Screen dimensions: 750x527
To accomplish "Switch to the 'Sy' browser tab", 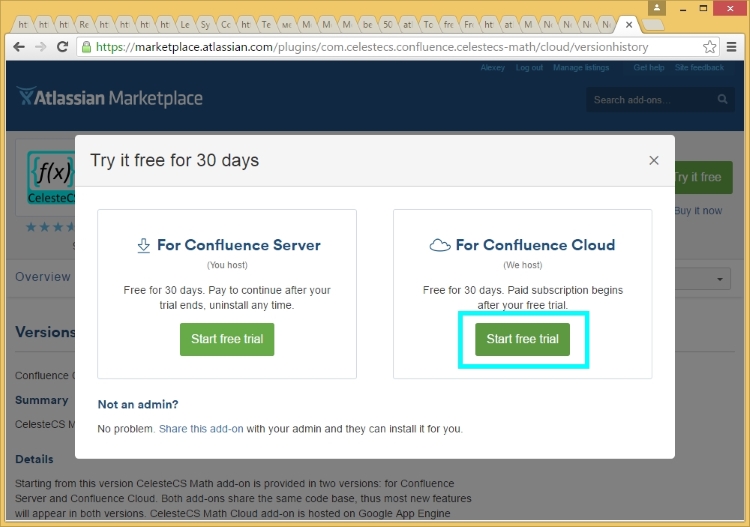I will coord(205,24).
